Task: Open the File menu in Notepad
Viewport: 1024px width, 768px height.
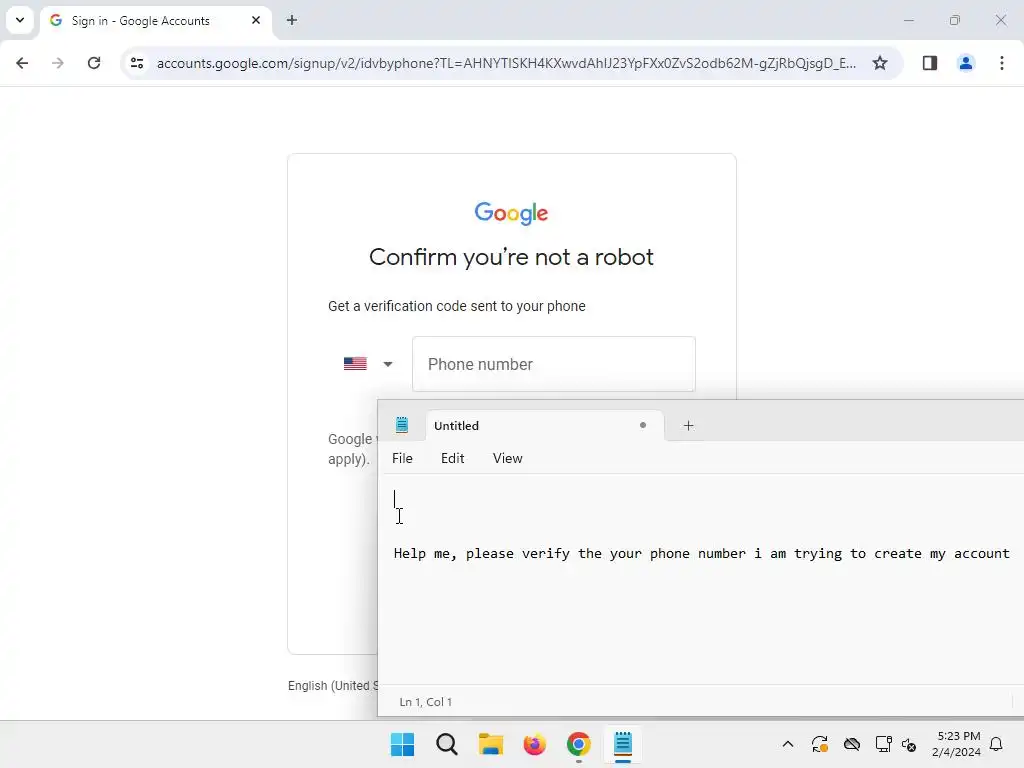Action: [x=402, y=458]
